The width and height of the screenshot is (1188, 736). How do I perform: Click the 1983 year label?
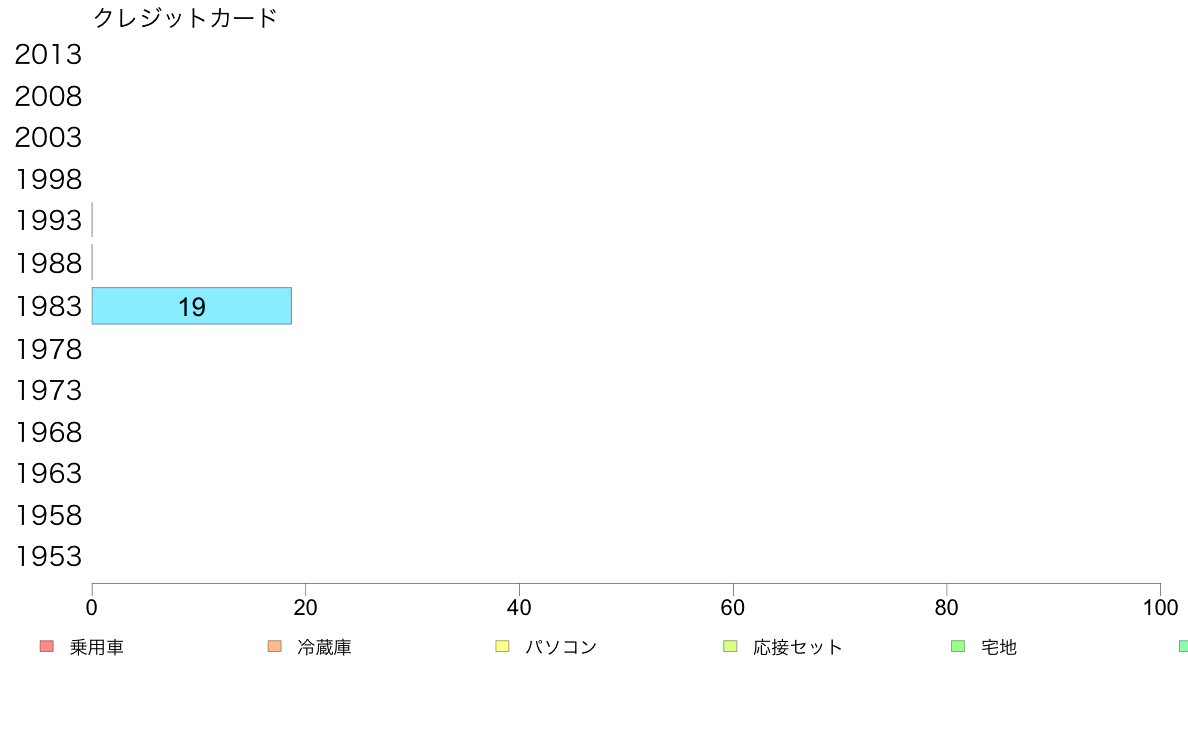coord(48,306)
